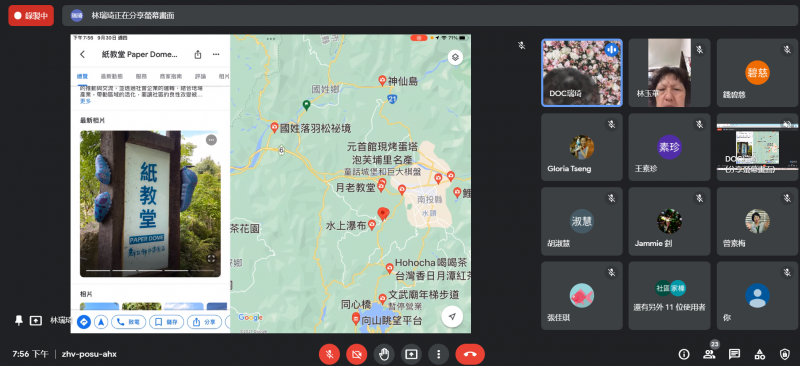The width and height of the screenshot is (800, 366).
Task: Click the start navigation arrow button
Action: [x=101, y=322]
